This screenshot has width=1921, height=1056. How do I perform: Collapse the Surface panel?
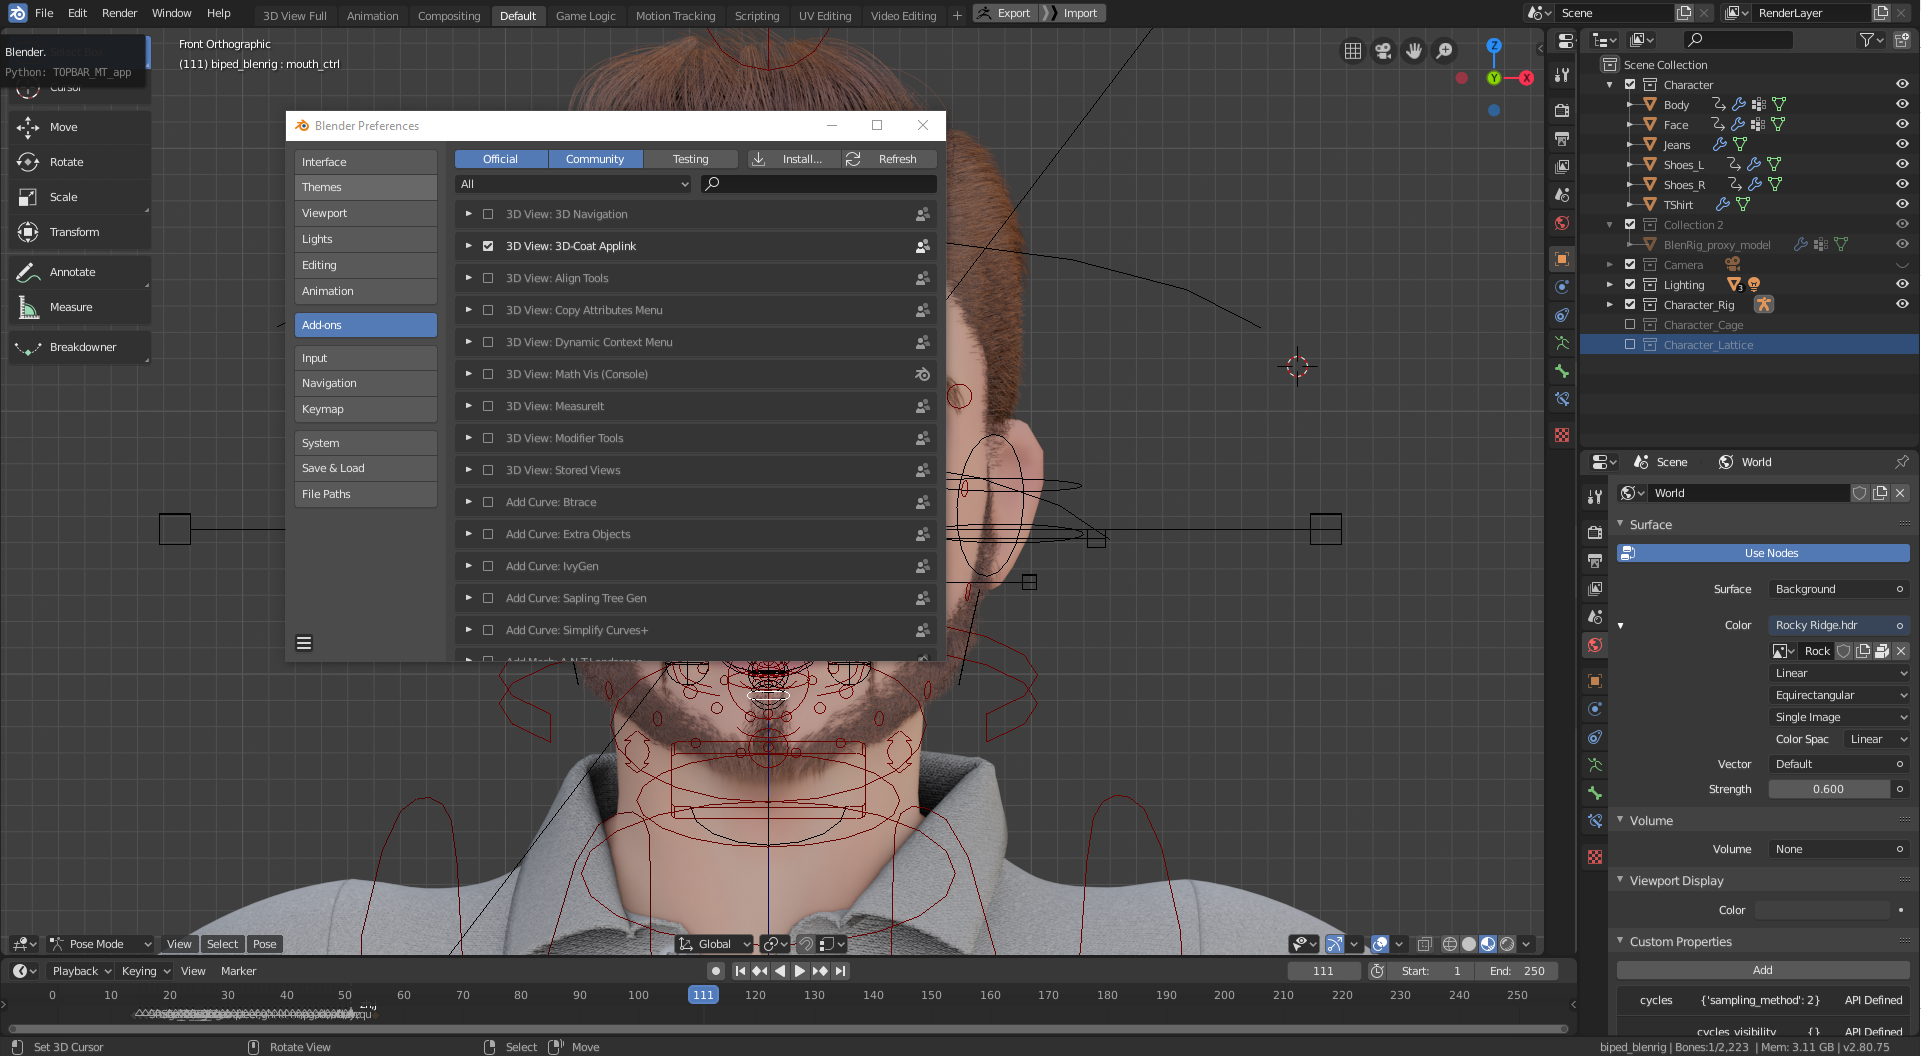1621,524
